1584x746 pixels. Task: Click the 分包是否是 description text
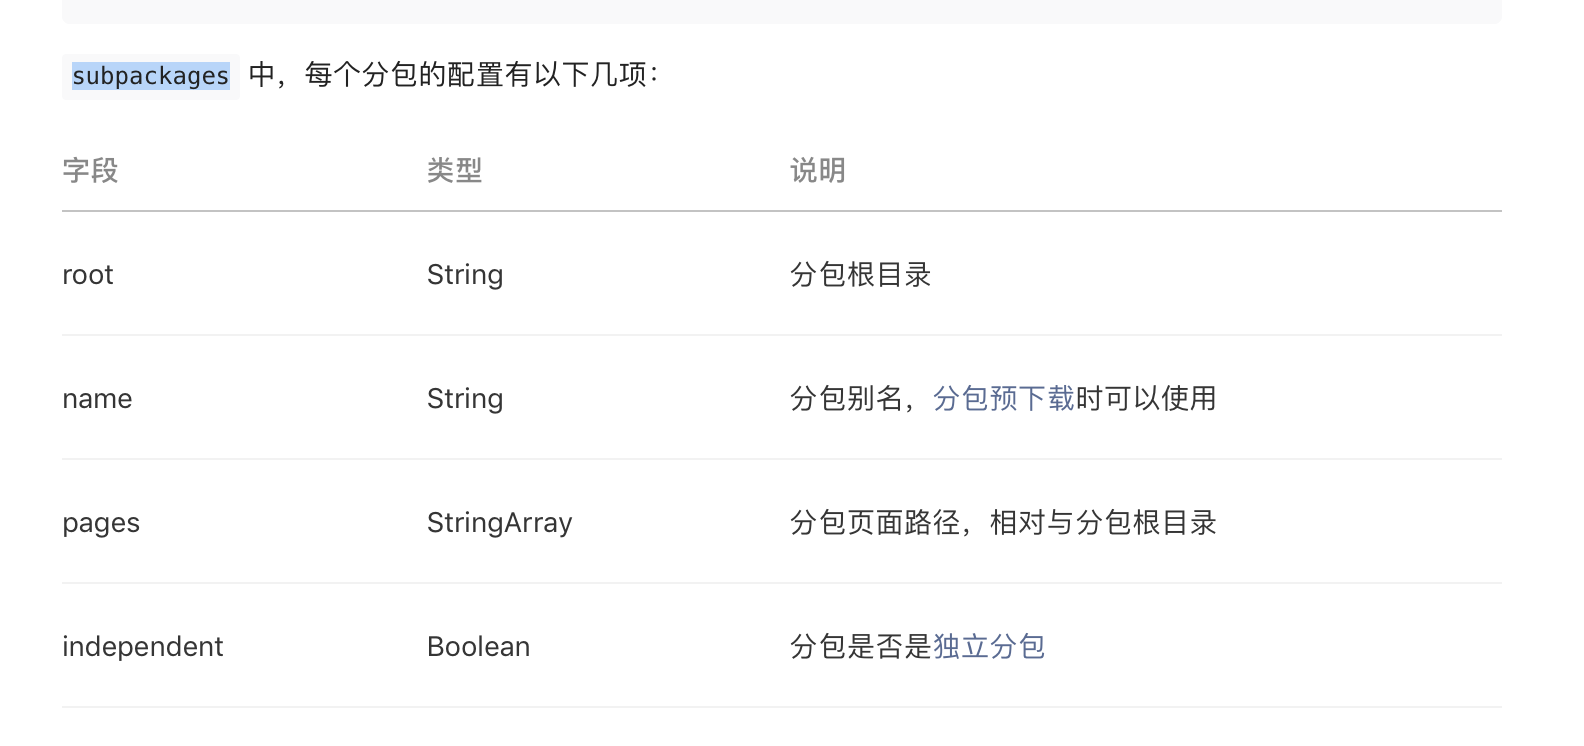[x=861, y=646]
